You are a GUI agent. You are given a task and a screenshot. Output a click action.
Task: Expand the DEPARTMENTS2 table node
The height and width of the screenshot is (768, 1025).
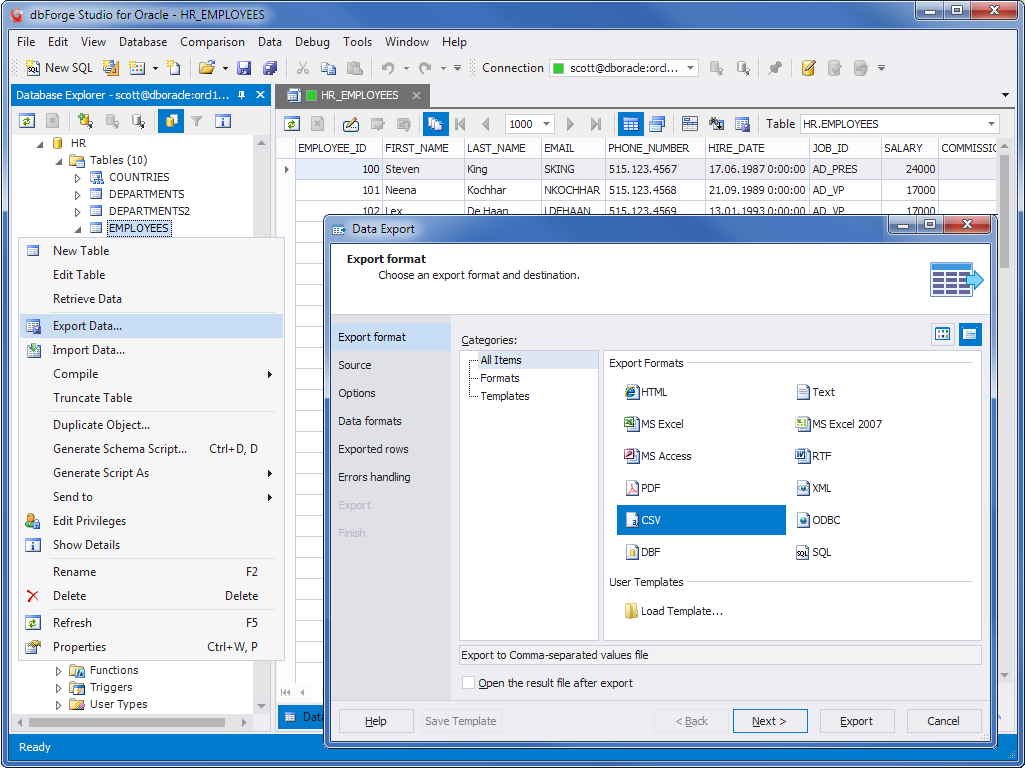click(x=78, y=212)
